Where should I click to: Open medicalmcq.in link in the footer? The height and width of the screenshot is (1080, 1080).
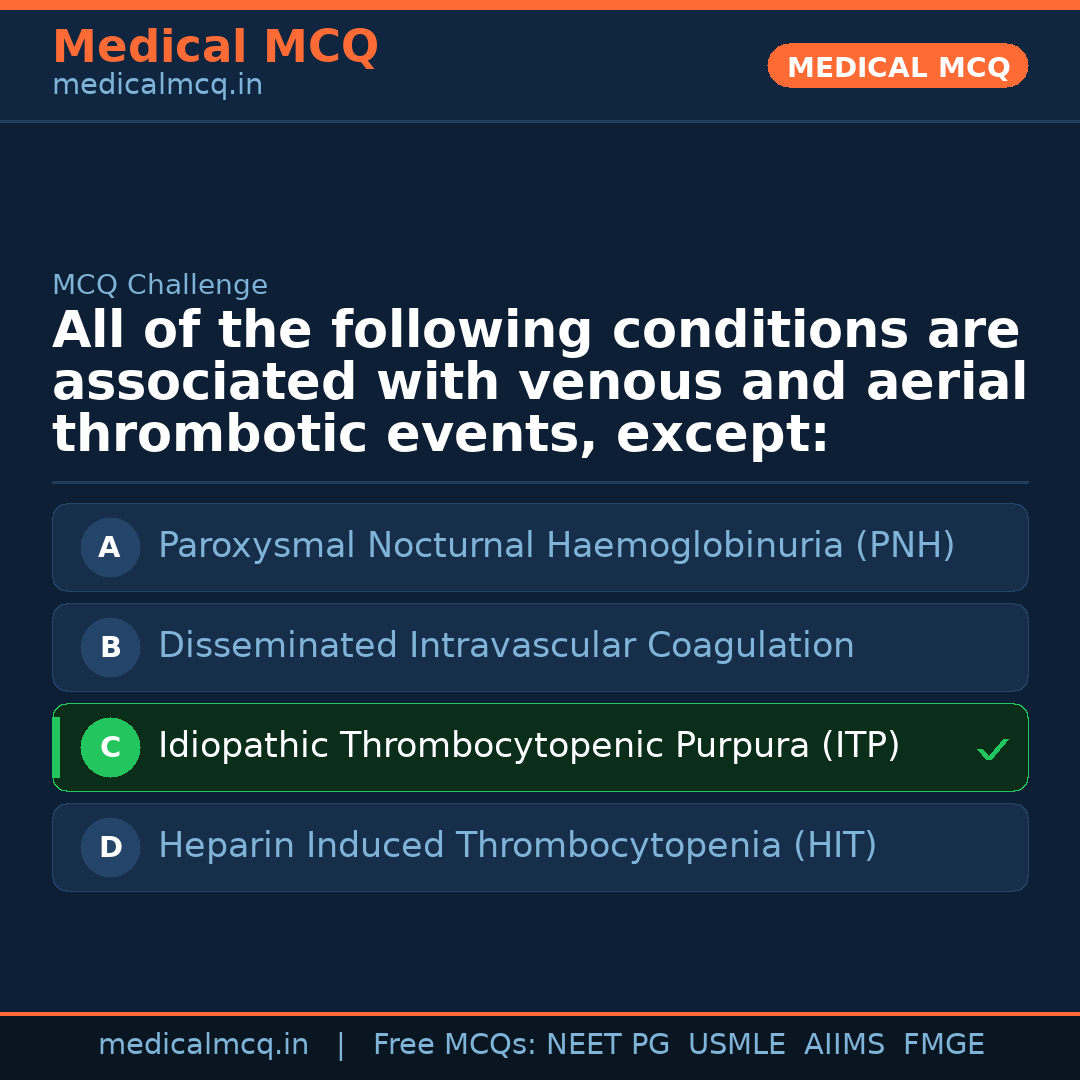(x=203, y=1045)
